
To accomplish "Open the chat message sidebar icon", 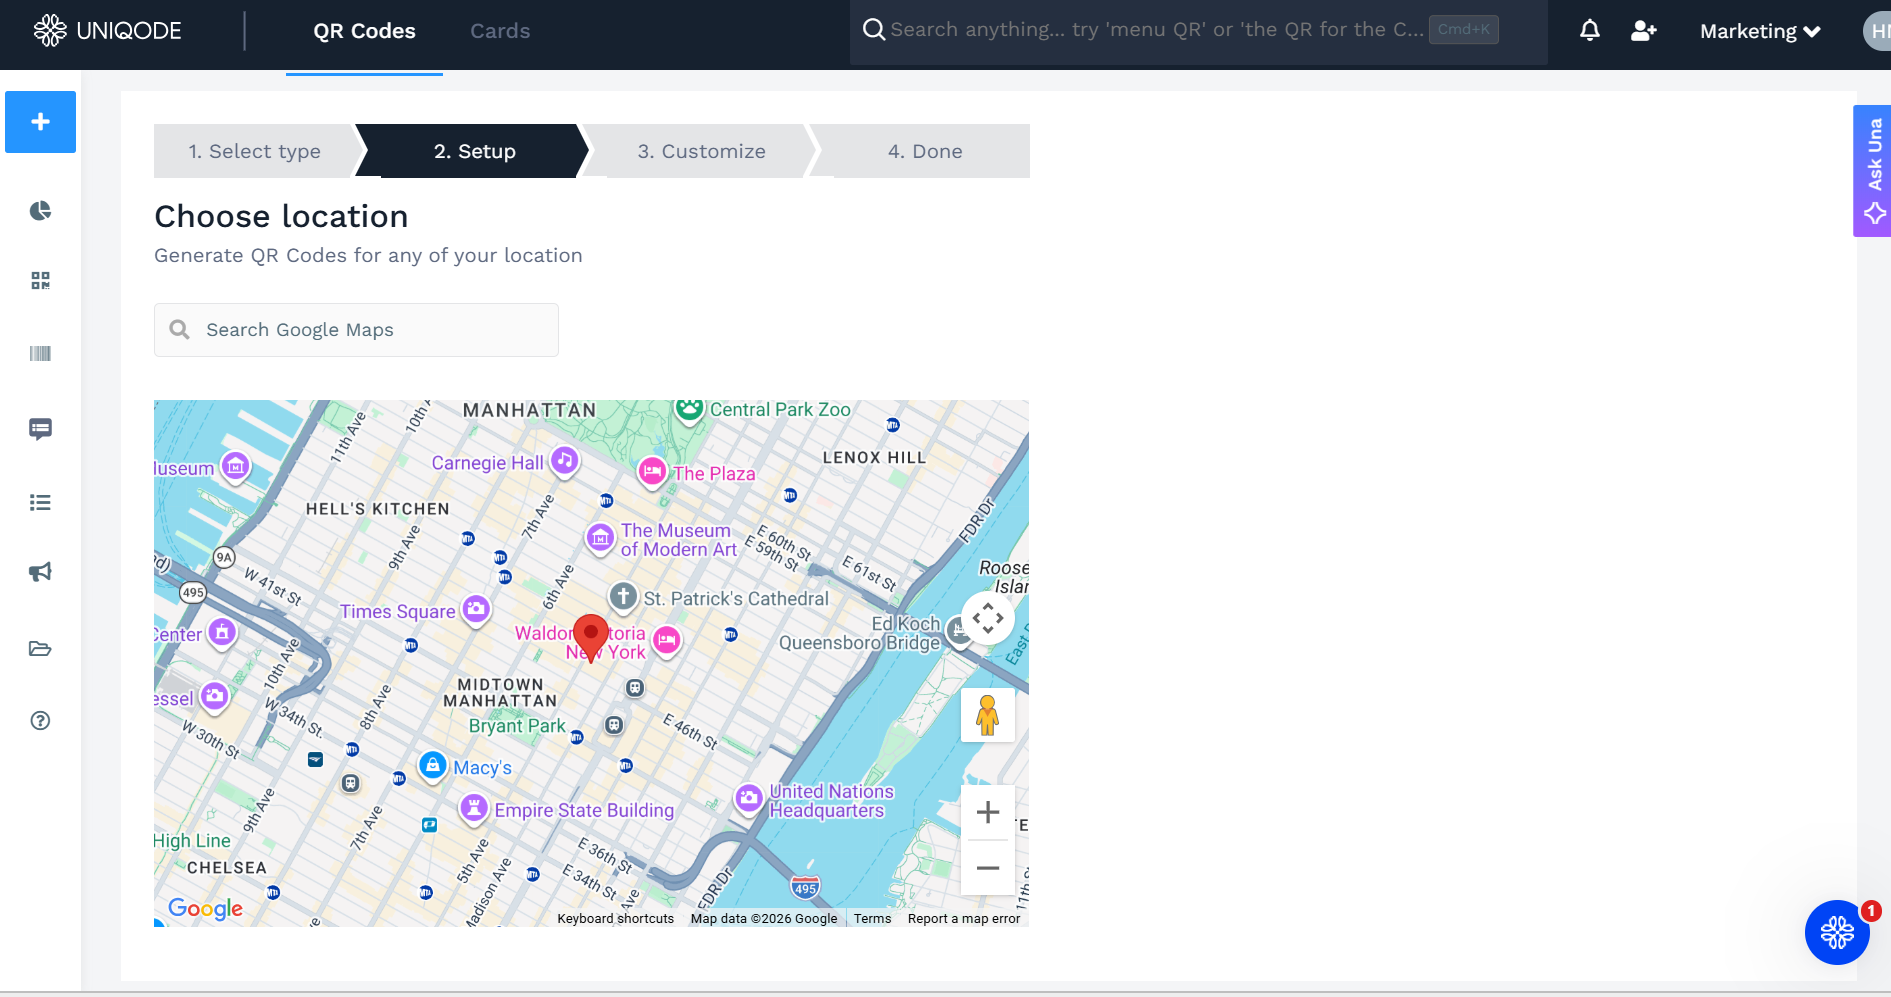I will point(40,429).
